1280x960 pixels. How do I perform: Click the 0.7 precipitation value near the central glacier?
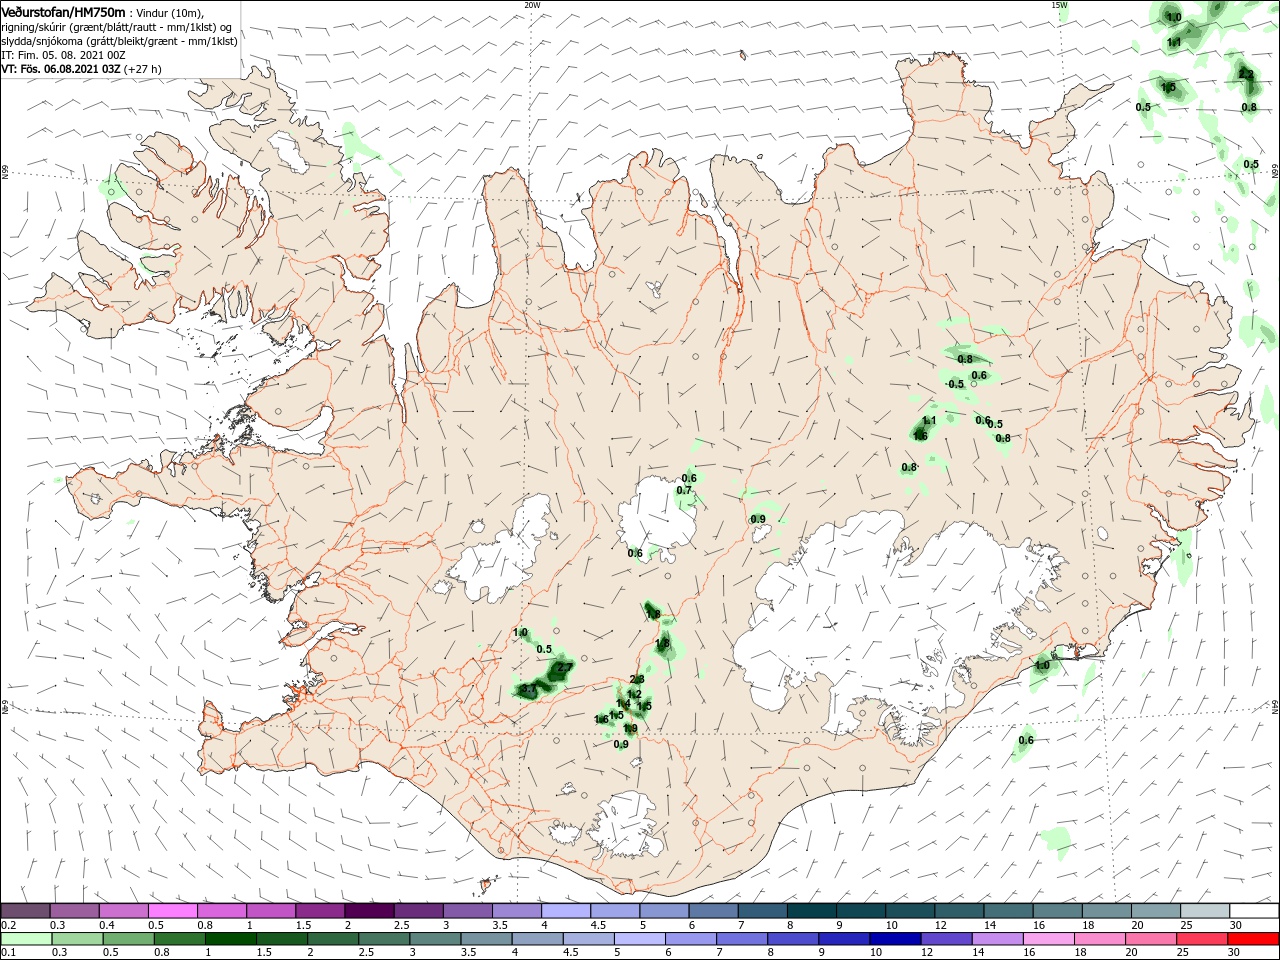coord(684,490)
